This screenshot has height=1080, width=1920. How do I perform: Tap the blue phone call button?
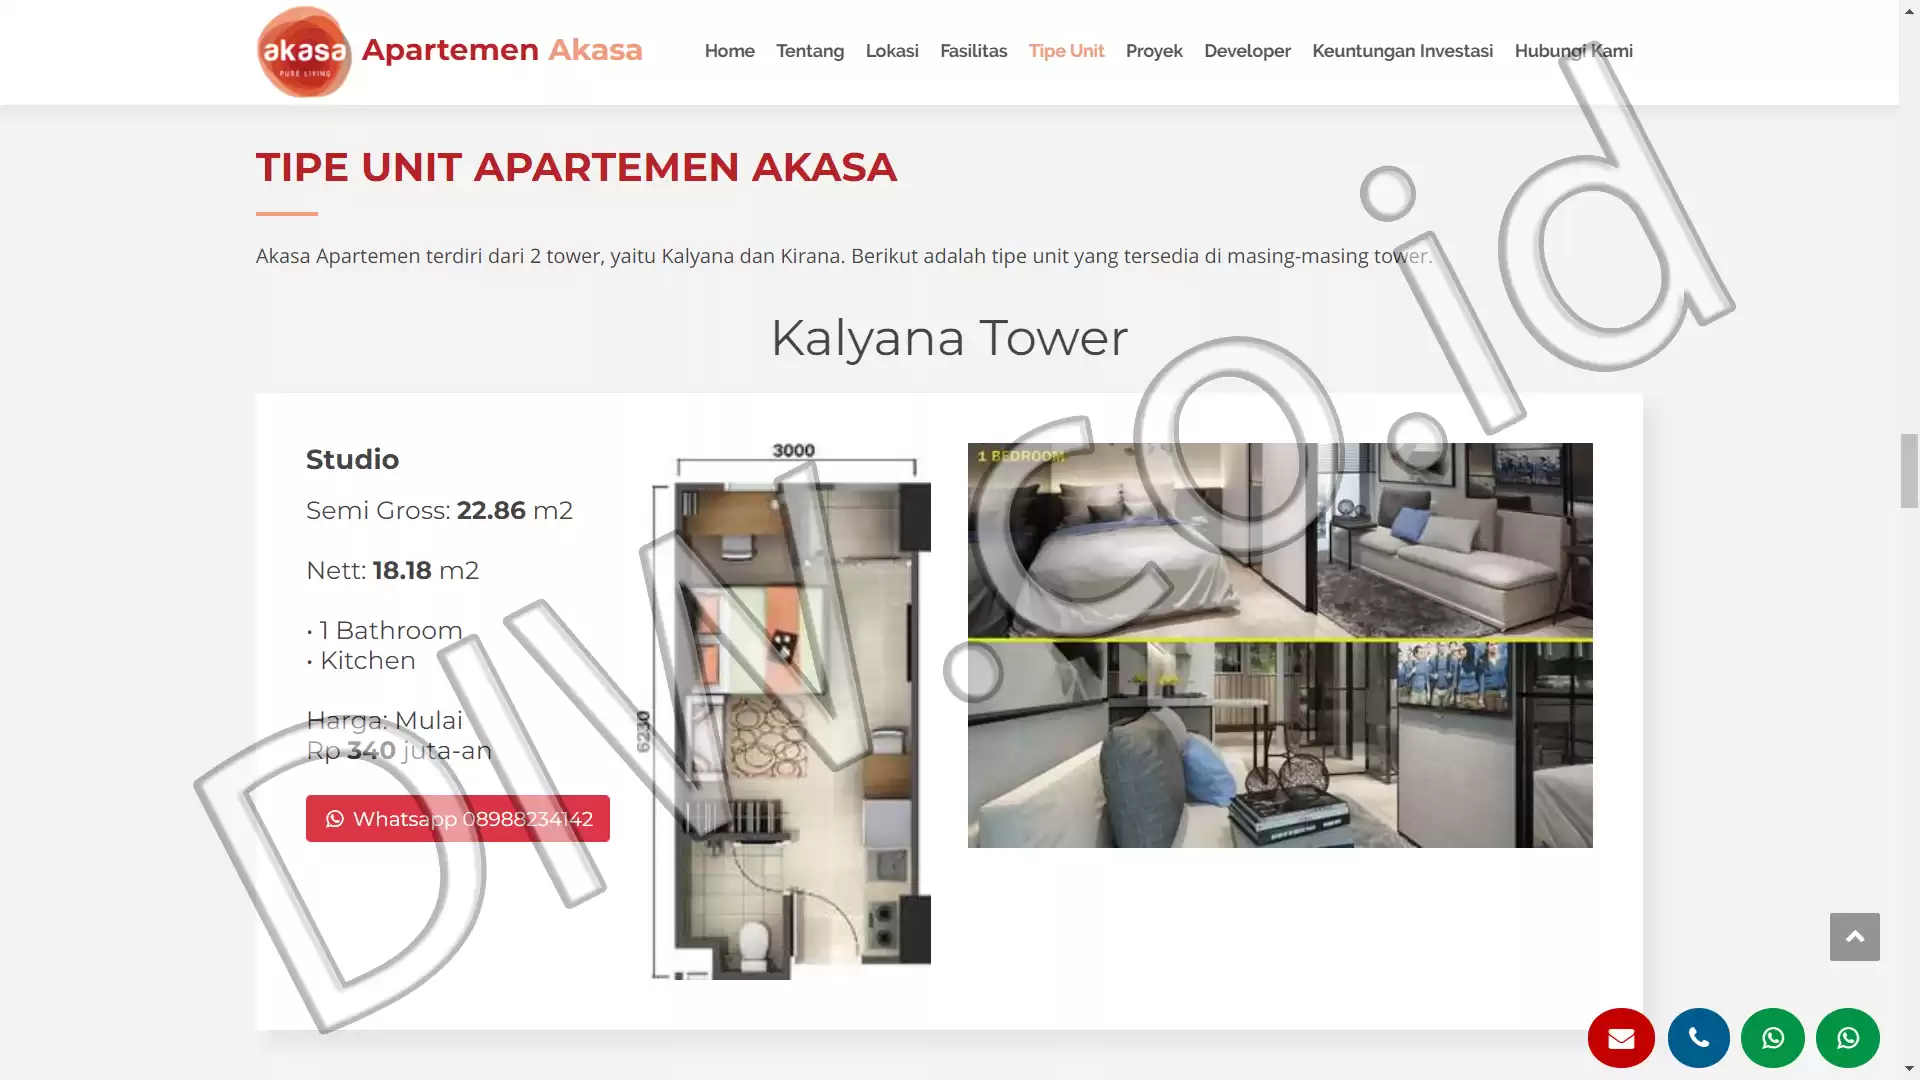point(1698,1038)
